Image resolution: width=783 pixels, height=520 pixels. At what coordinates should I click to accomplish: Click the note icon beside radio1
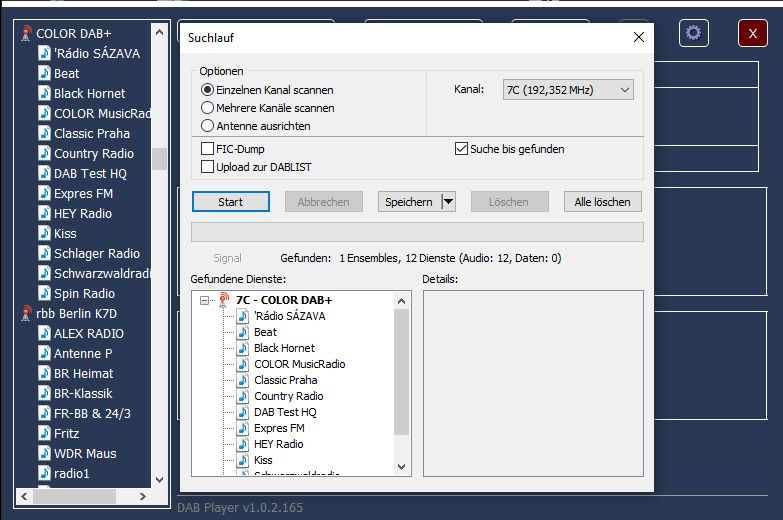44,473
